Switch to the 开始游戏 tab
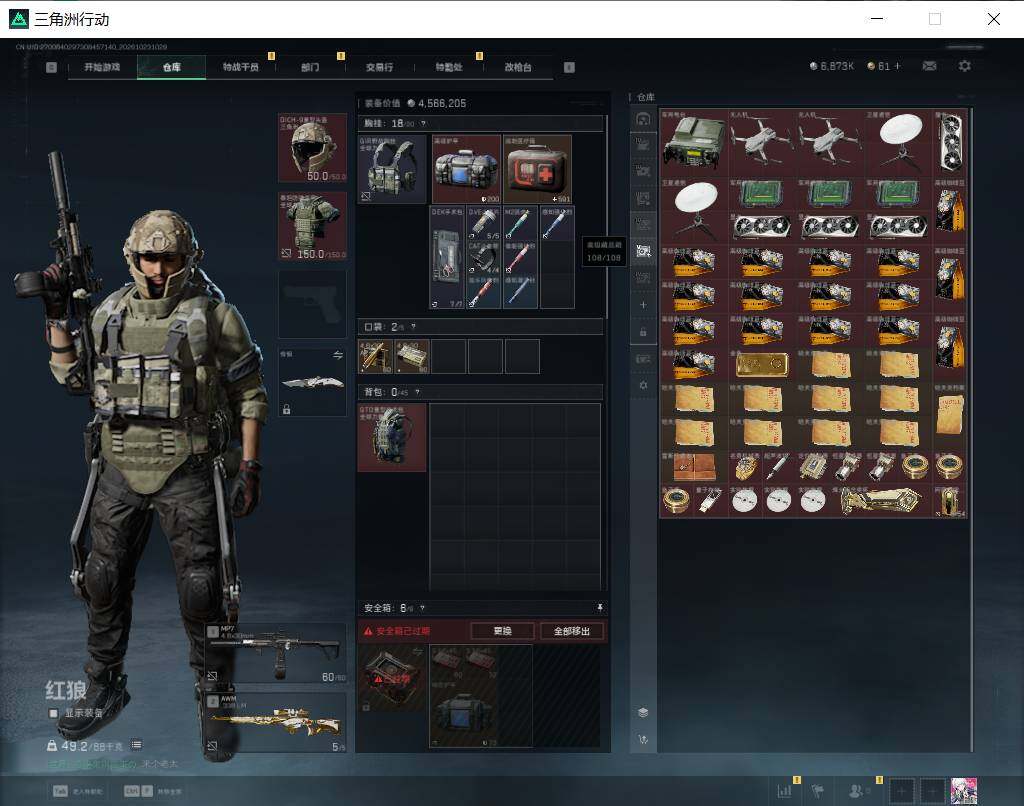Viewport: 1024px width, 806px height. point(102,67)
